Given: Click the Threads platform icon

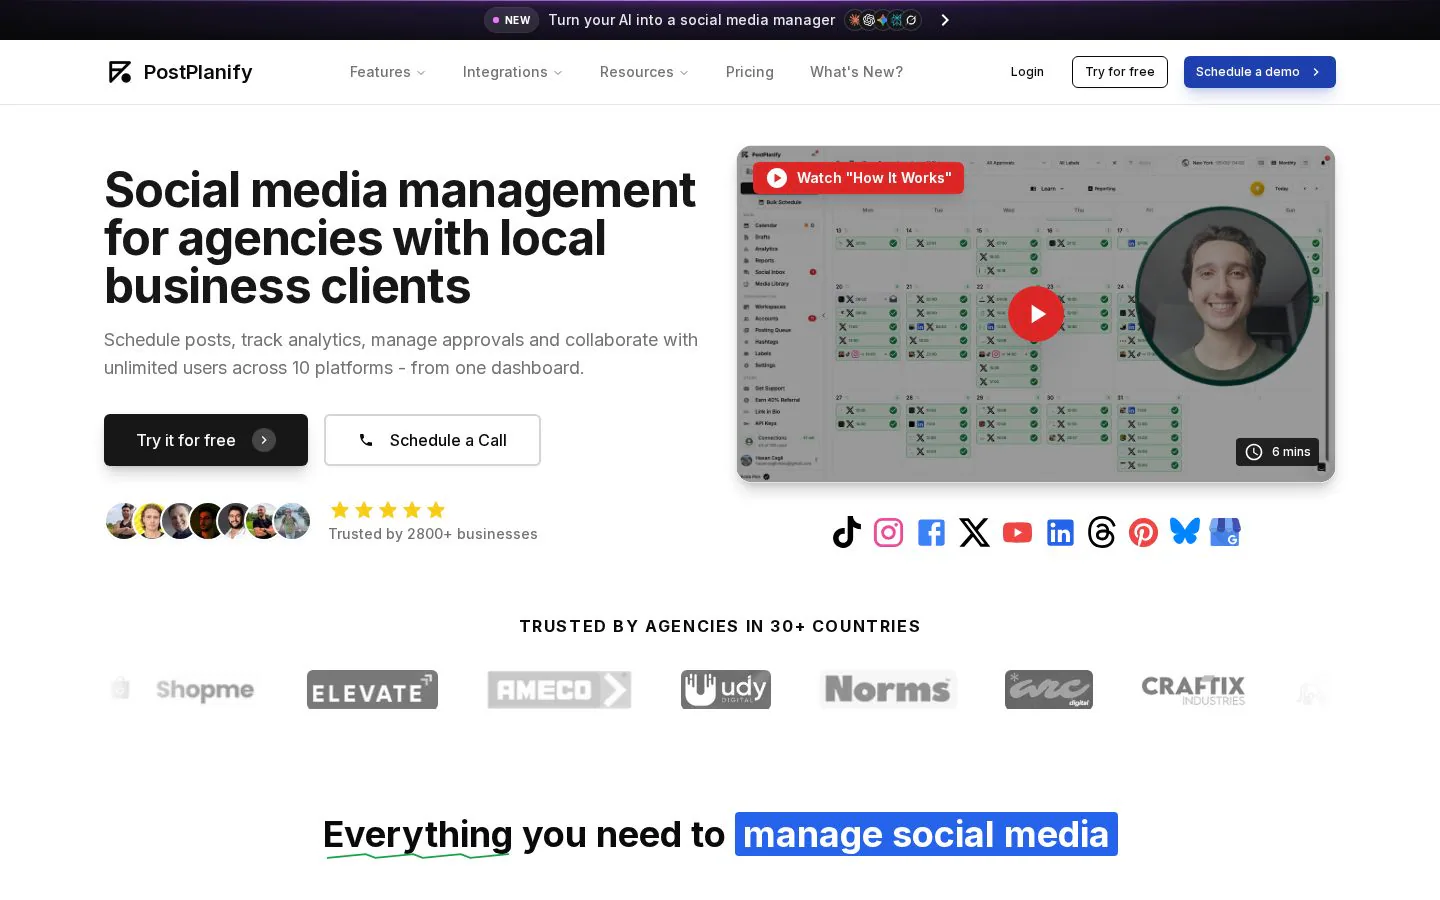Looking at the screenshot, I should [x=1101, y=532].
